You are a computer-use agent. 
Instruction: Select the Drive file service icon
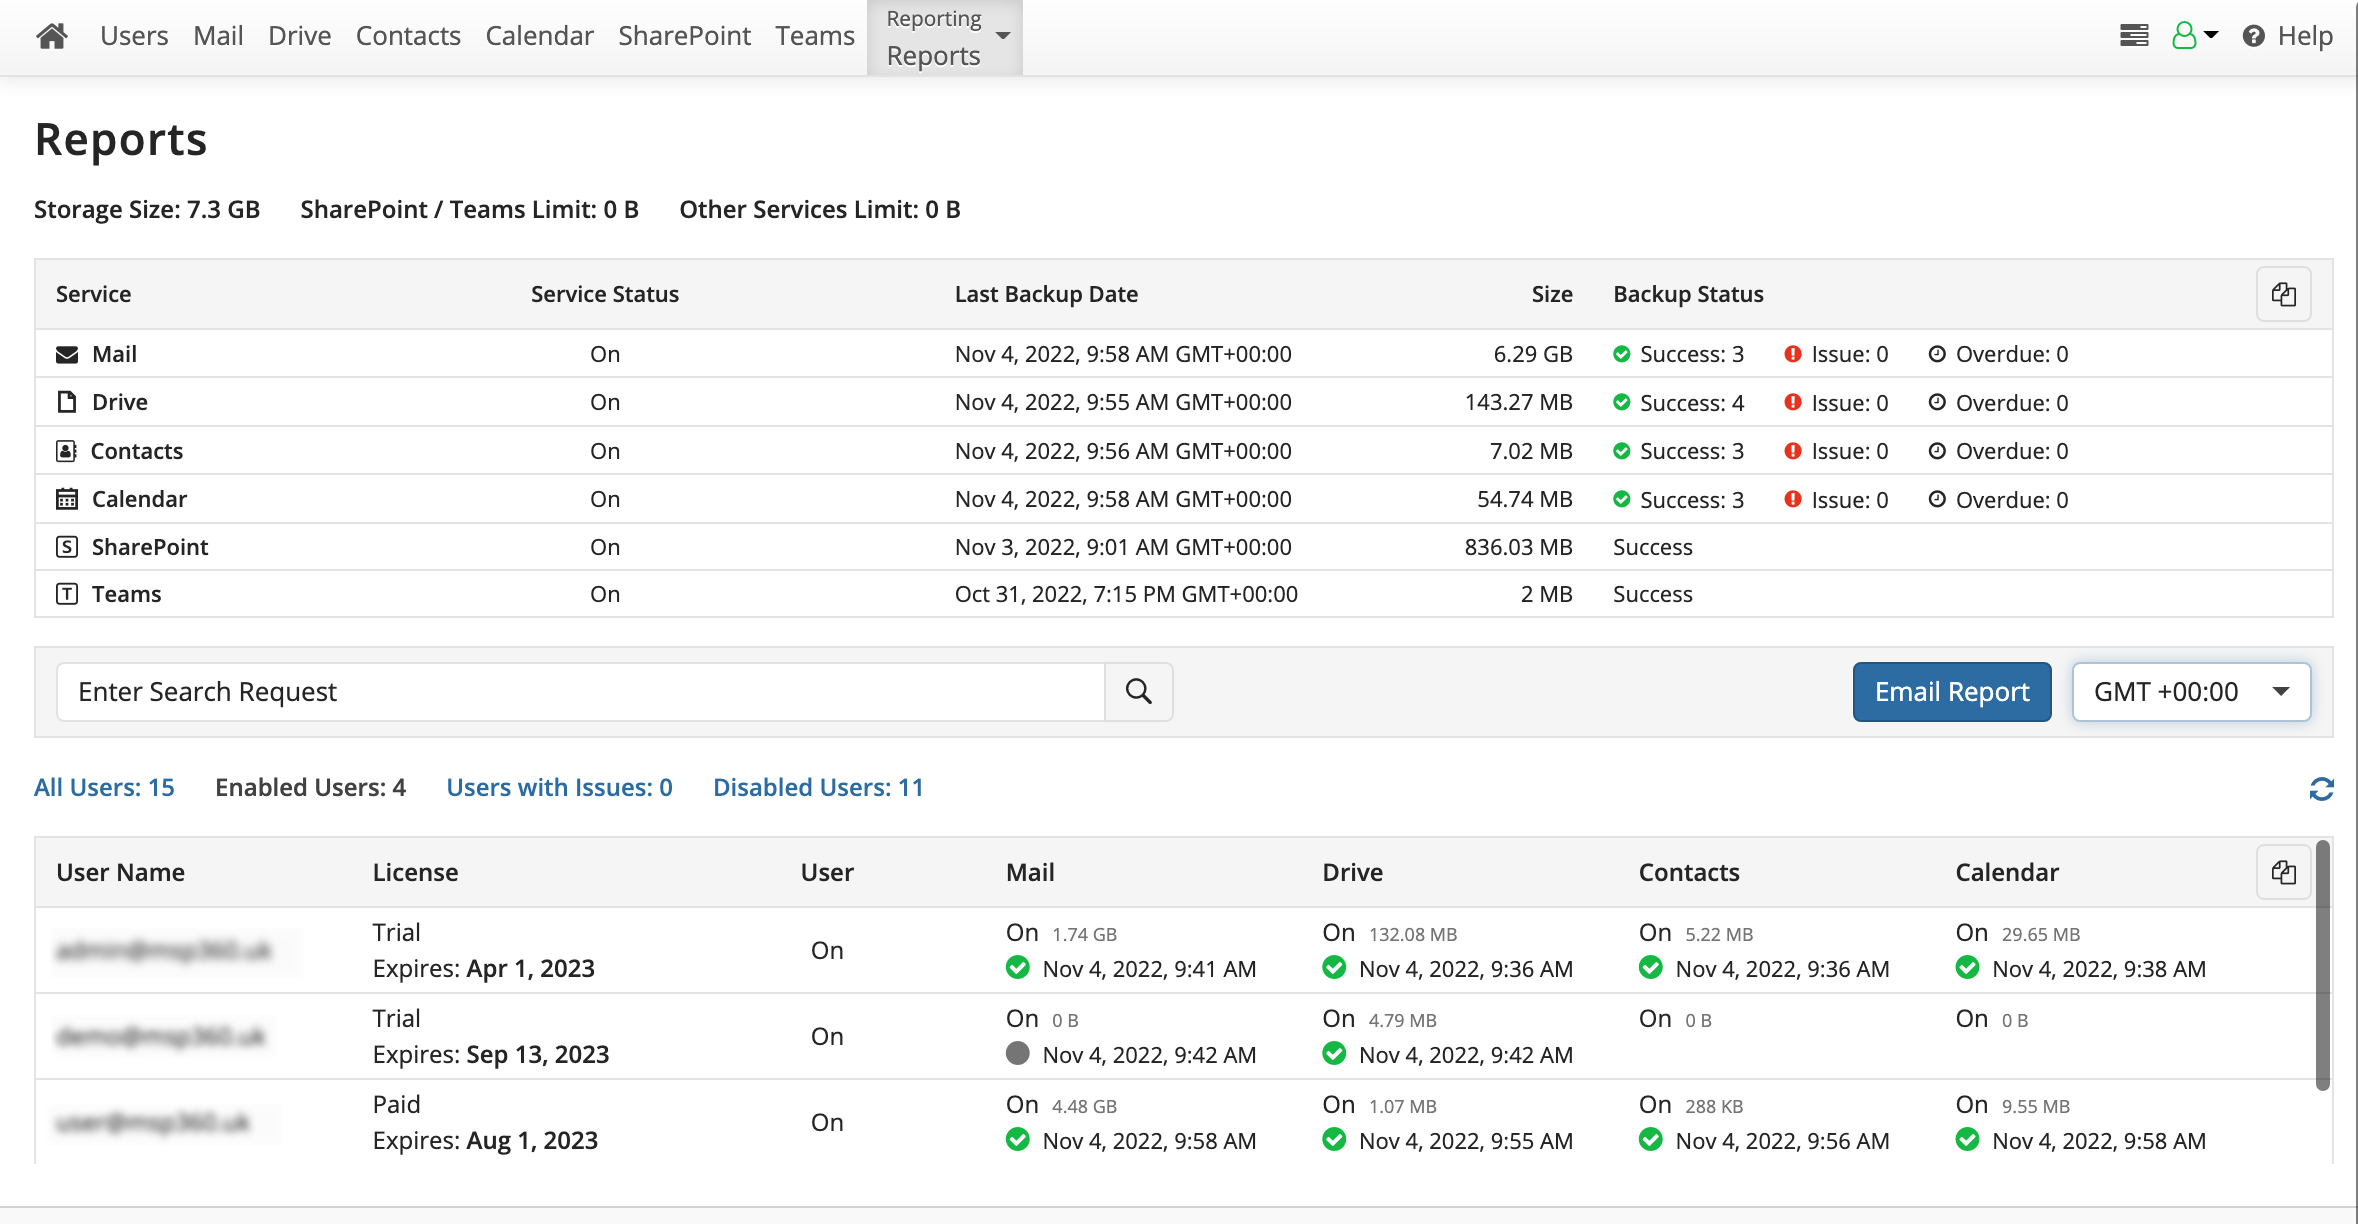tap(67, 402)
